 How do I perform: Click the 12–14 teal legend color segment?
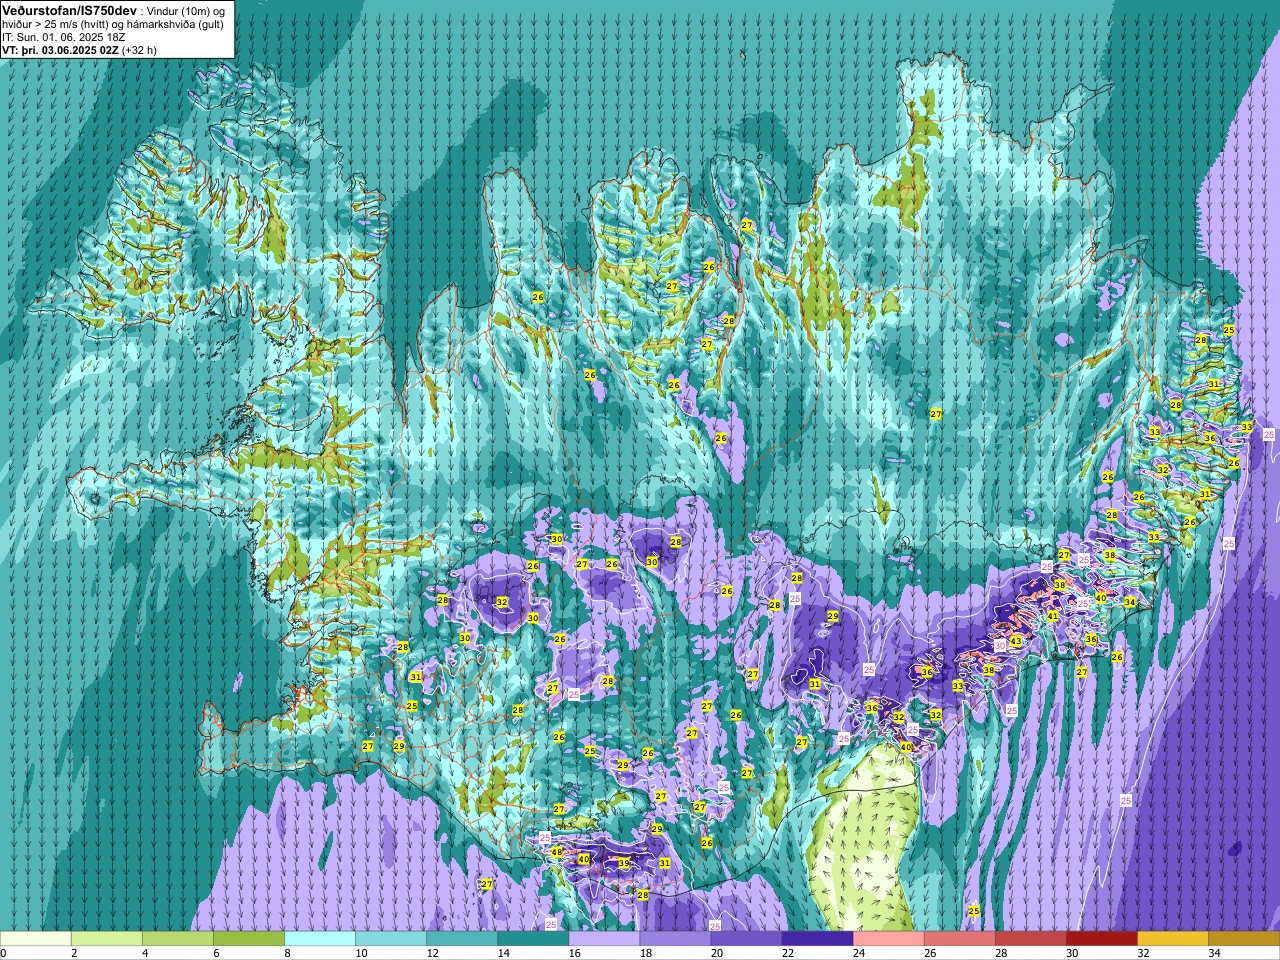point(462,939)
